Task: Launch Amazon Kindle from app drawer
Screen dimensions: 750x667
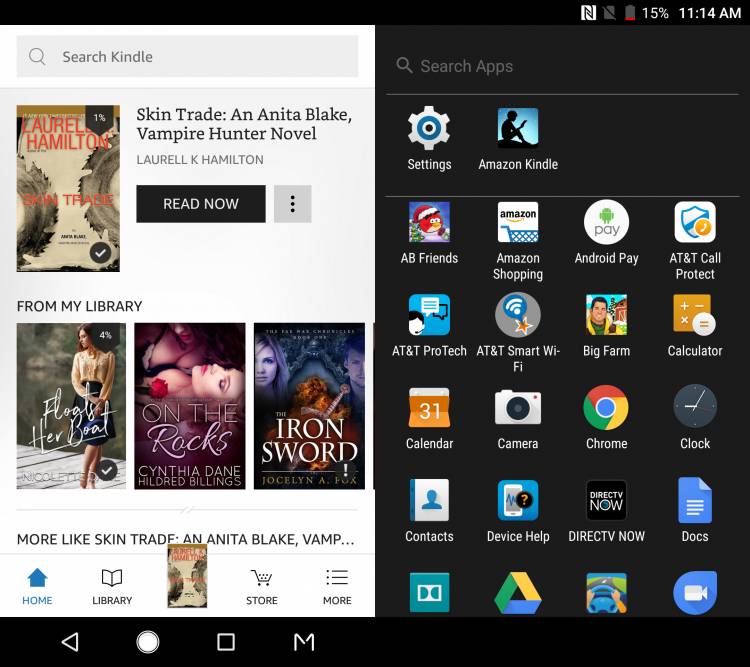Action: (518, 138)
